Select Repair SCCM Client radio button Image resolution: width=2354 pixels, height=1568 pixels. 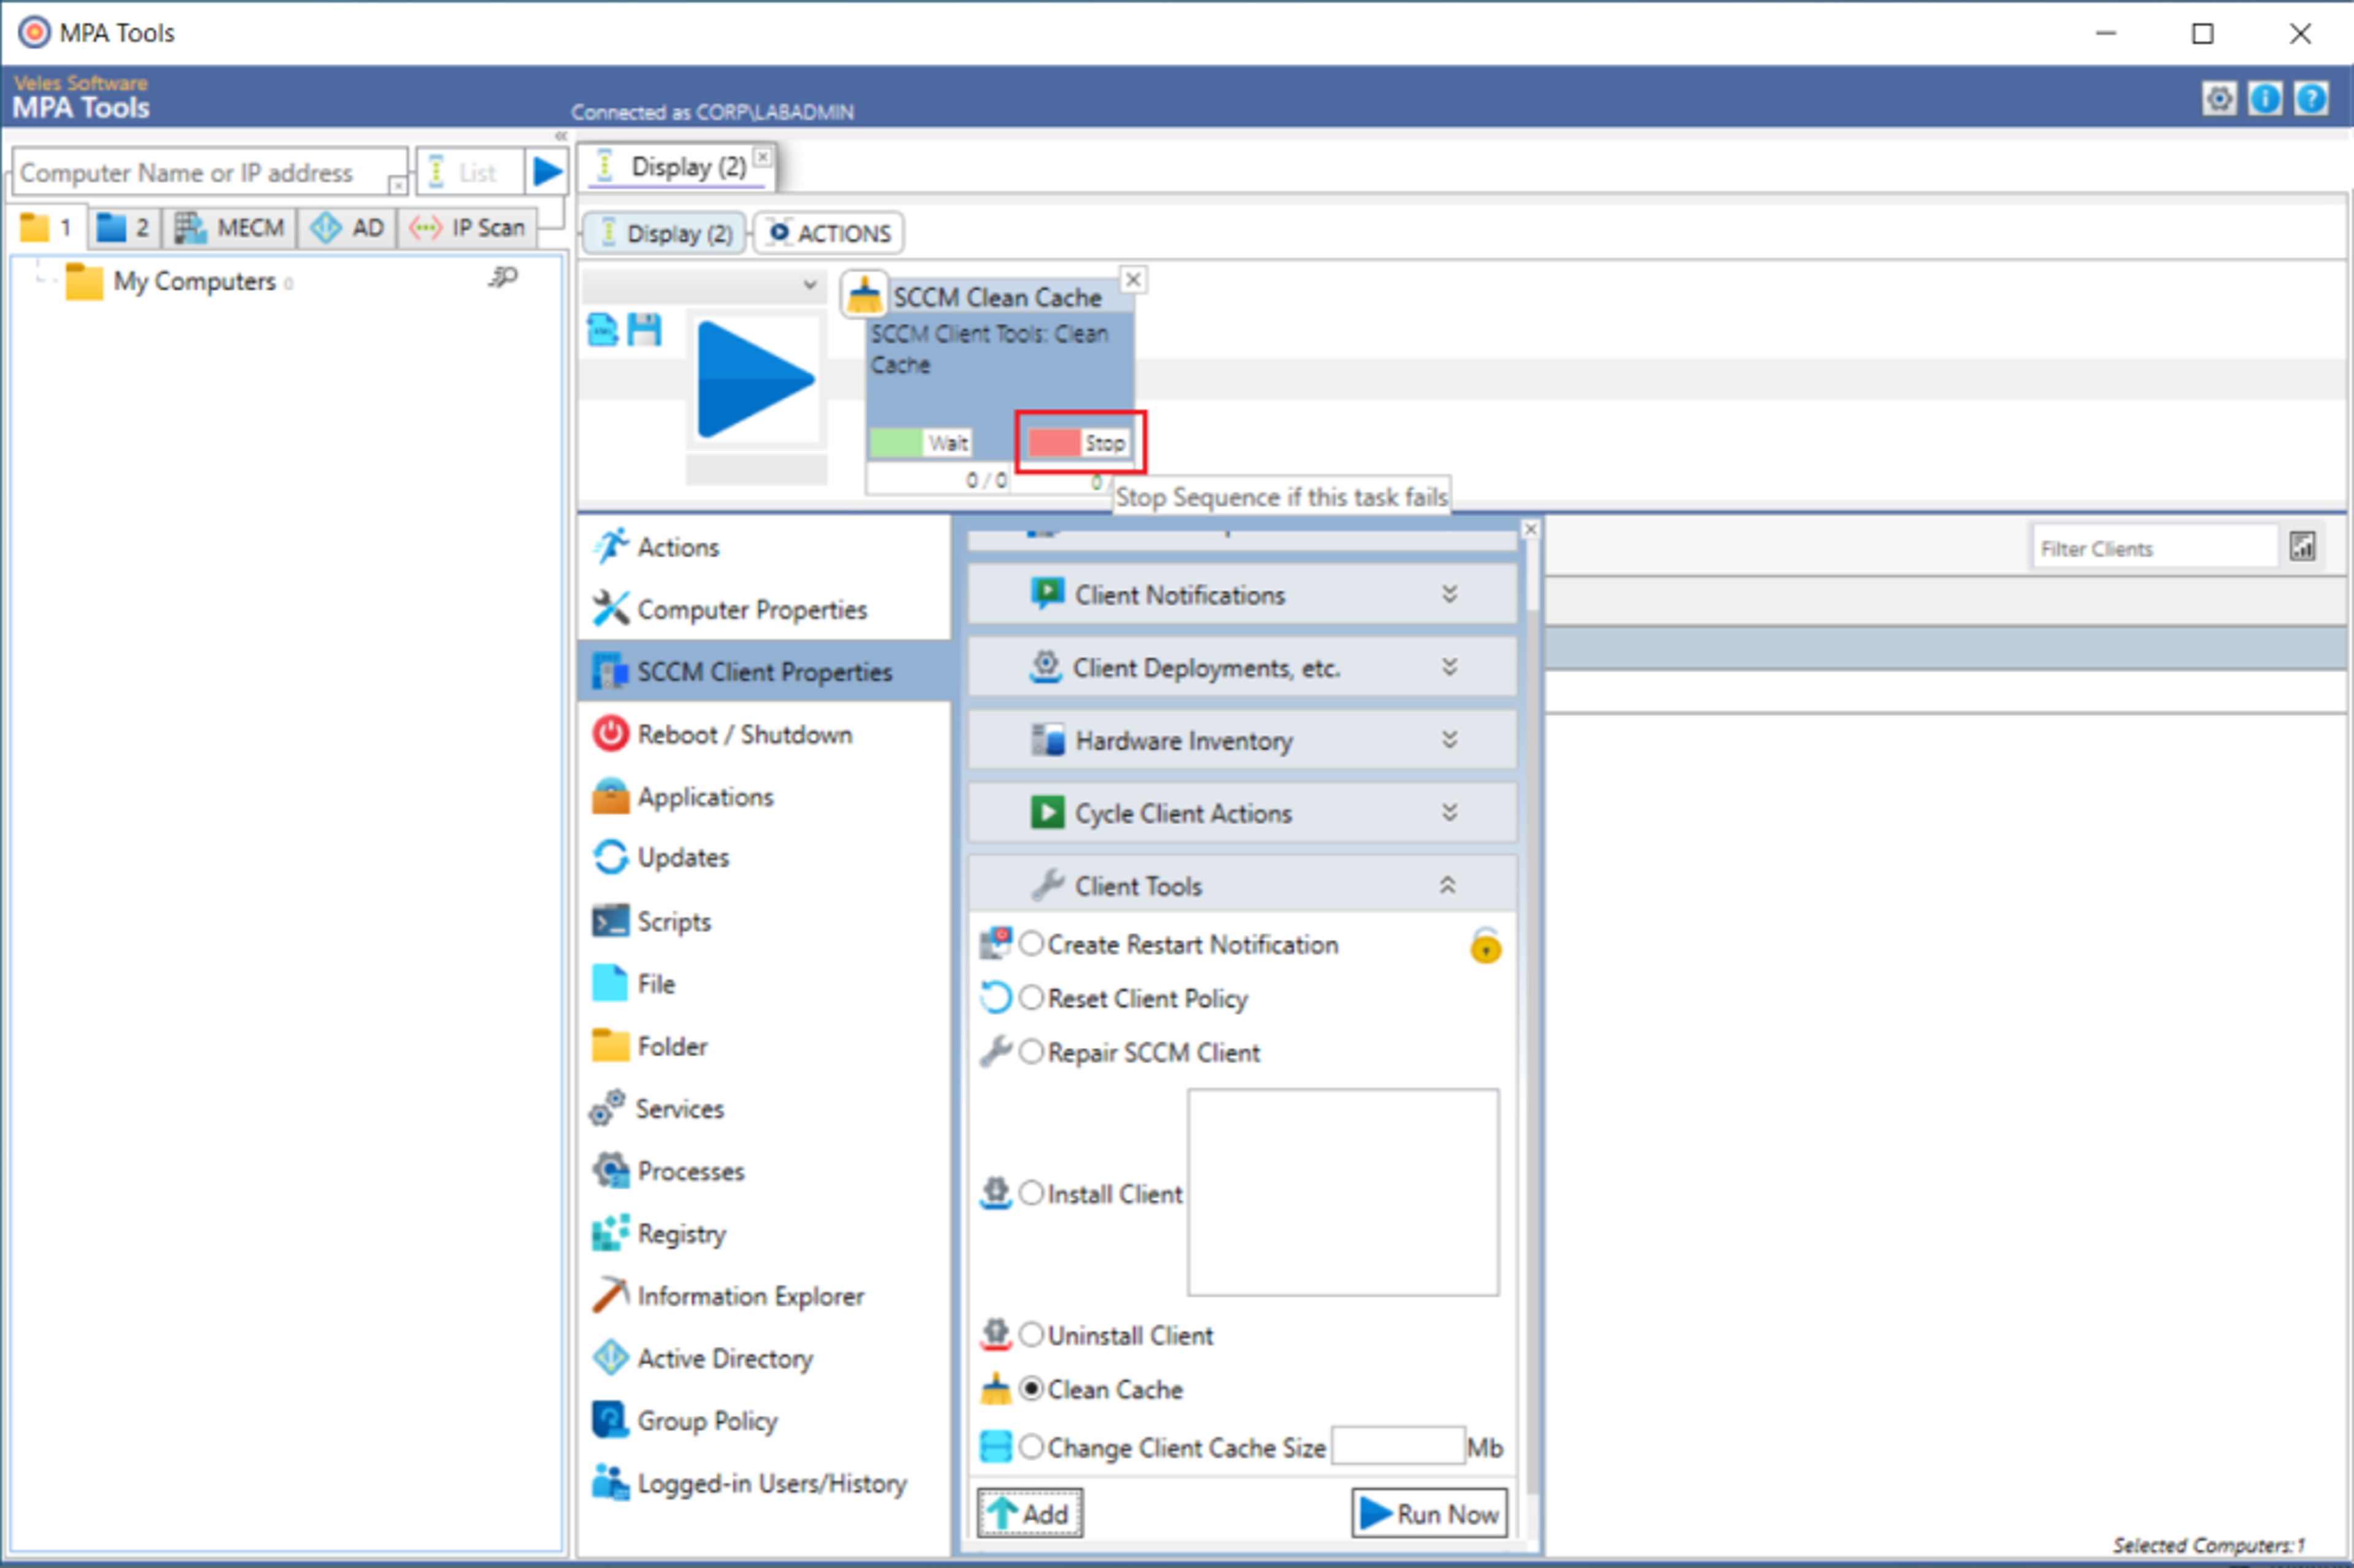point(1031,1052)
